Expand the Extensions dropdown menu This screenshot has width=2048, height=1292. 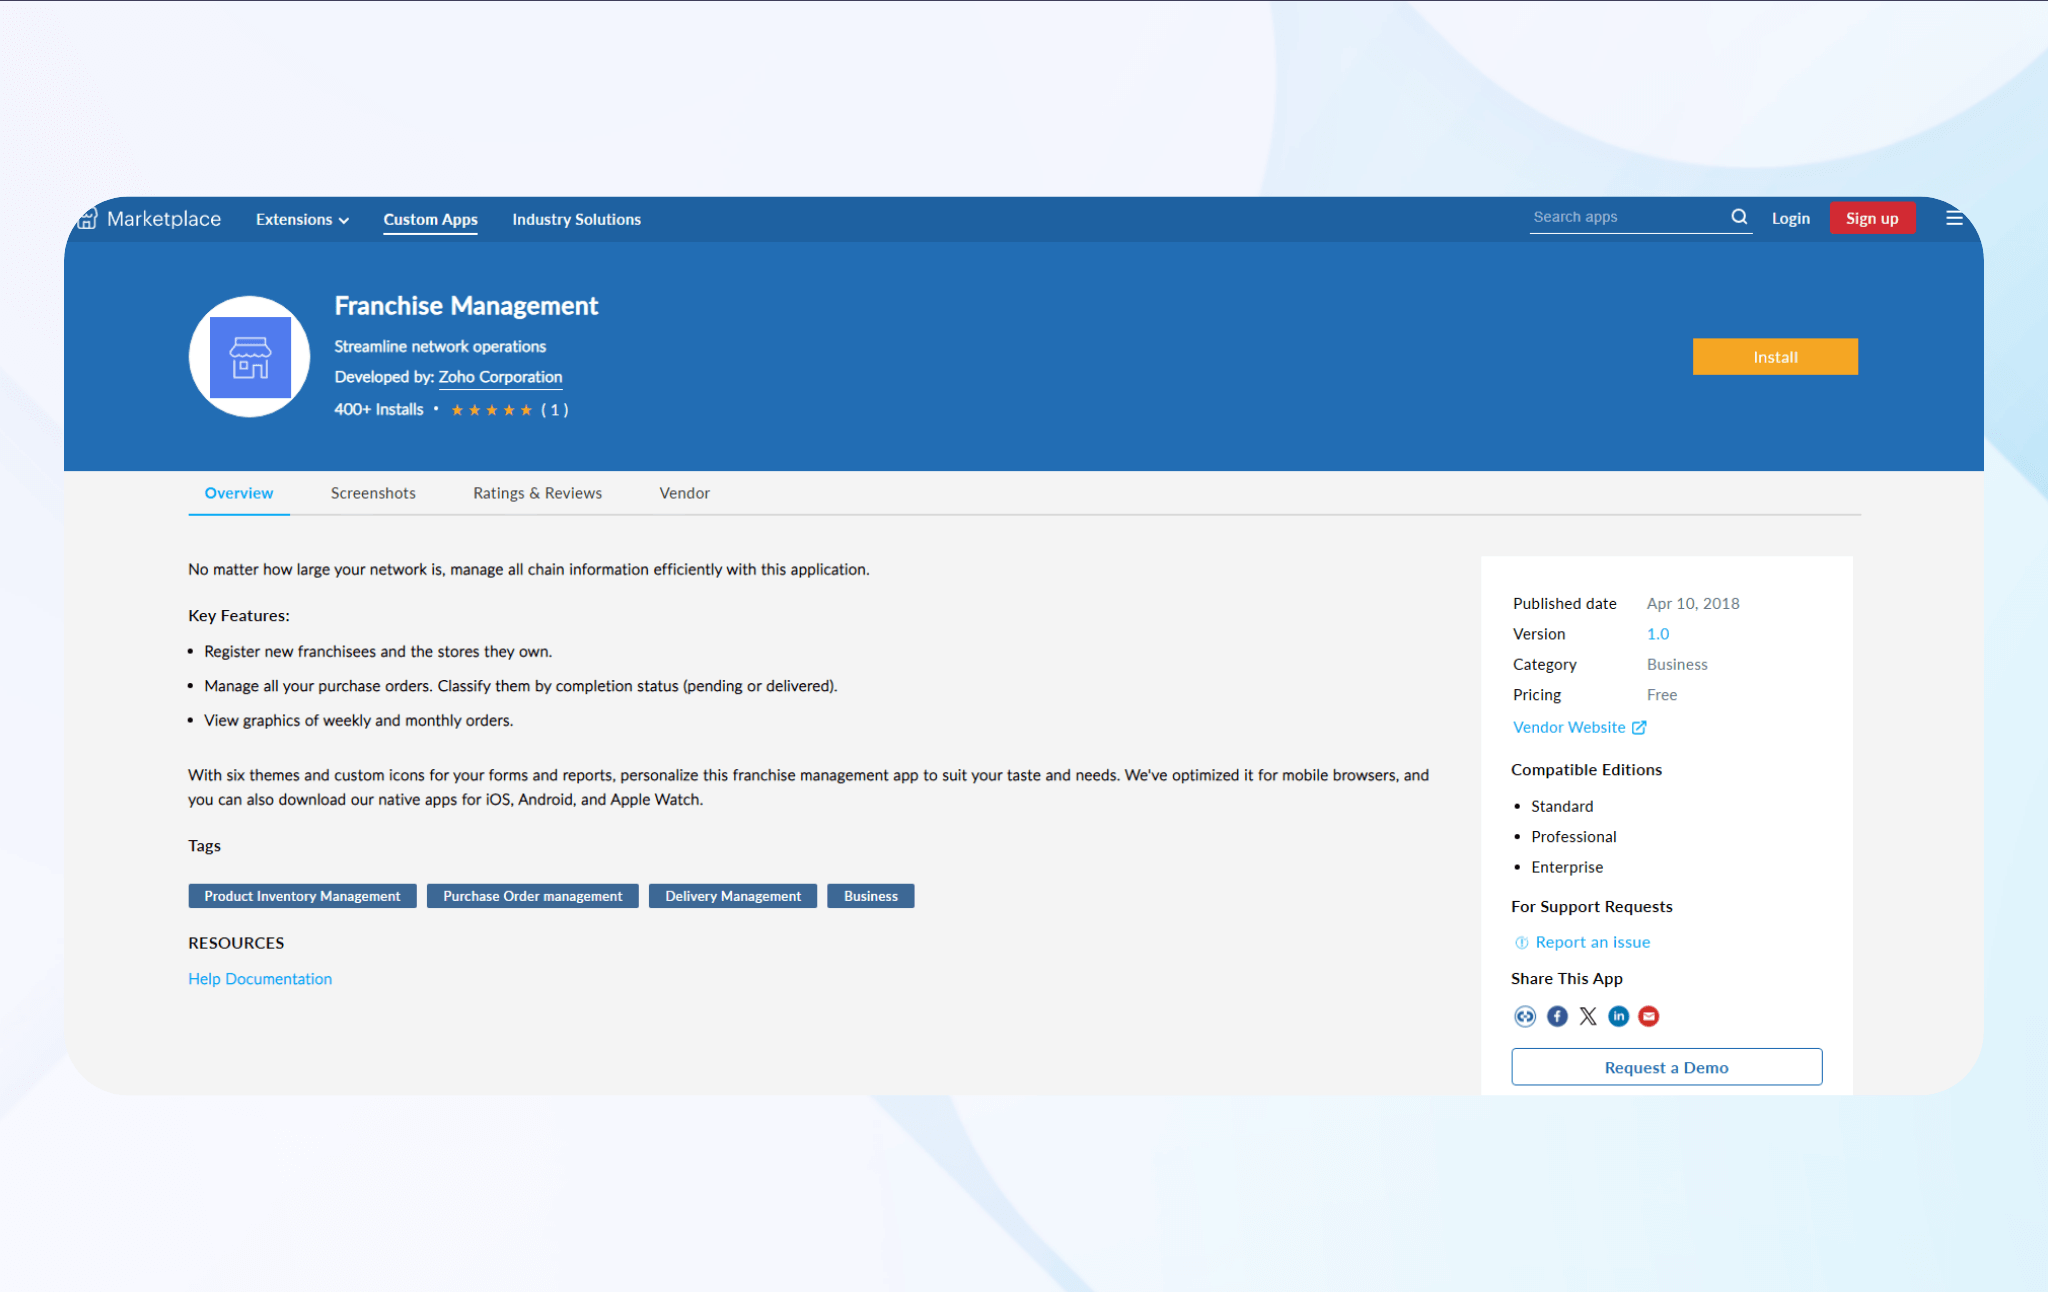coord(302,219)
